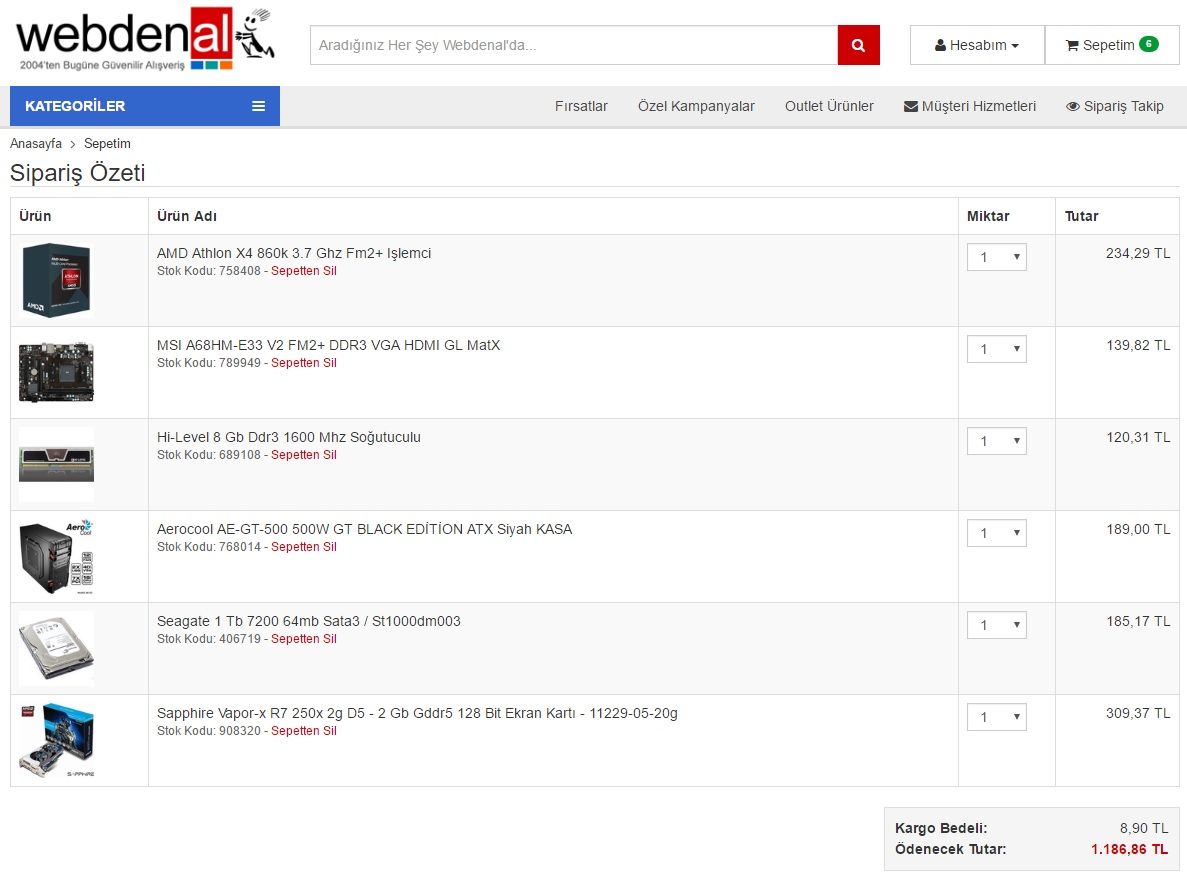Open quantity dropdown for Seagate 1 Tb
This screenshot has height=880, width=1187.
tap(997, 625)
